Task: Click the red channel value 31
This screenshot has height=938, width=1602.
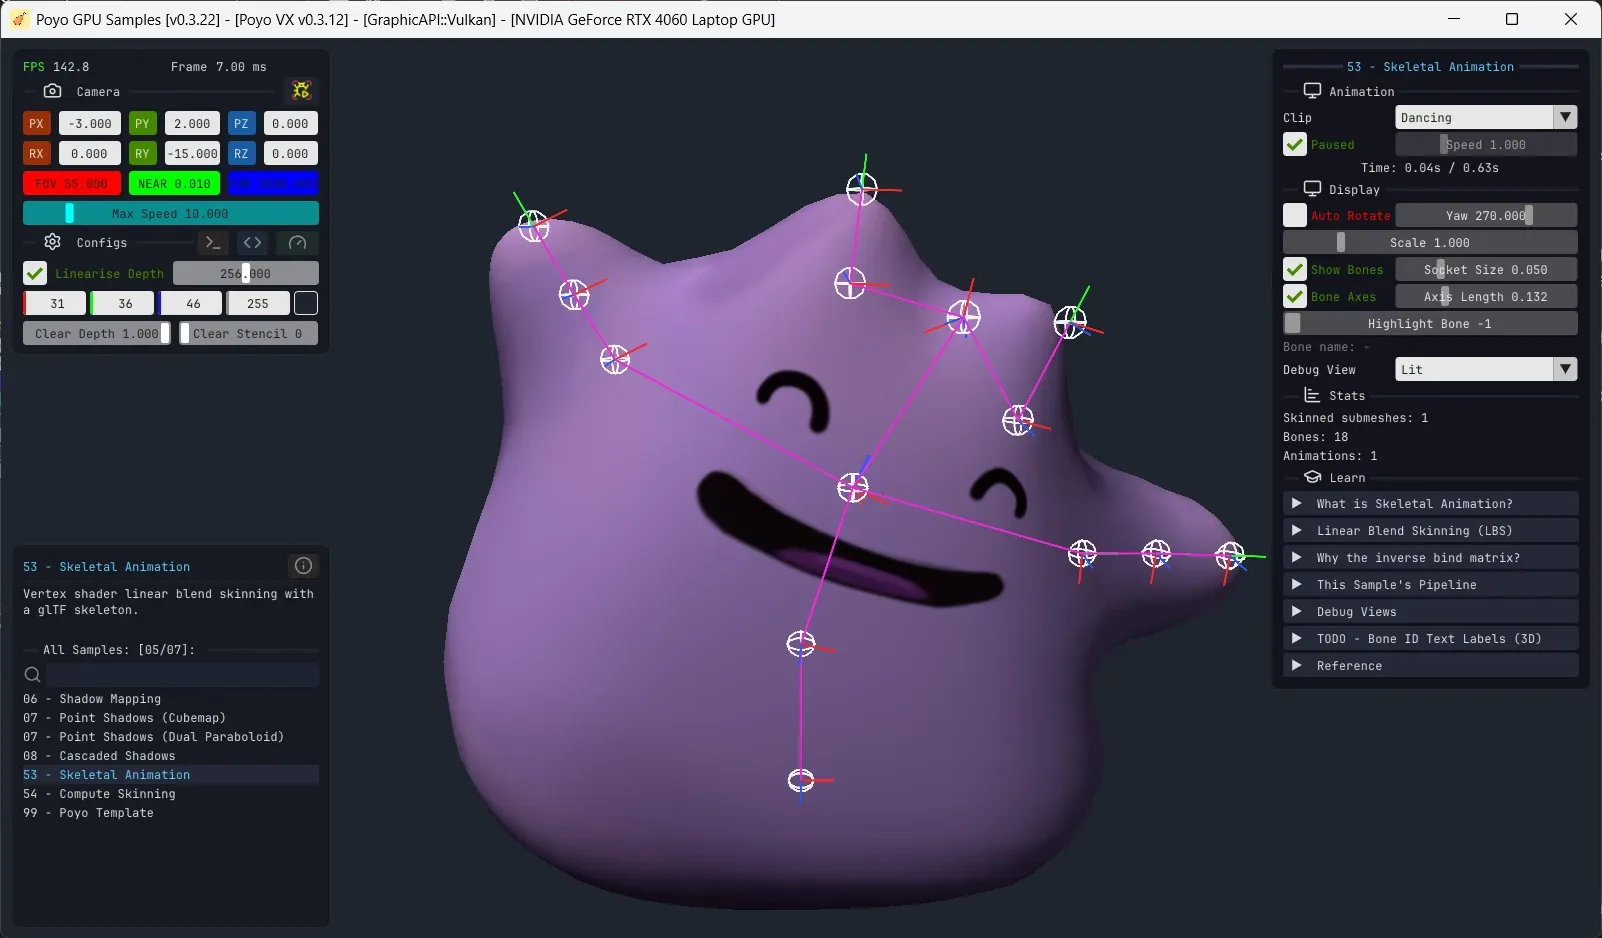Action: (55, 303)
